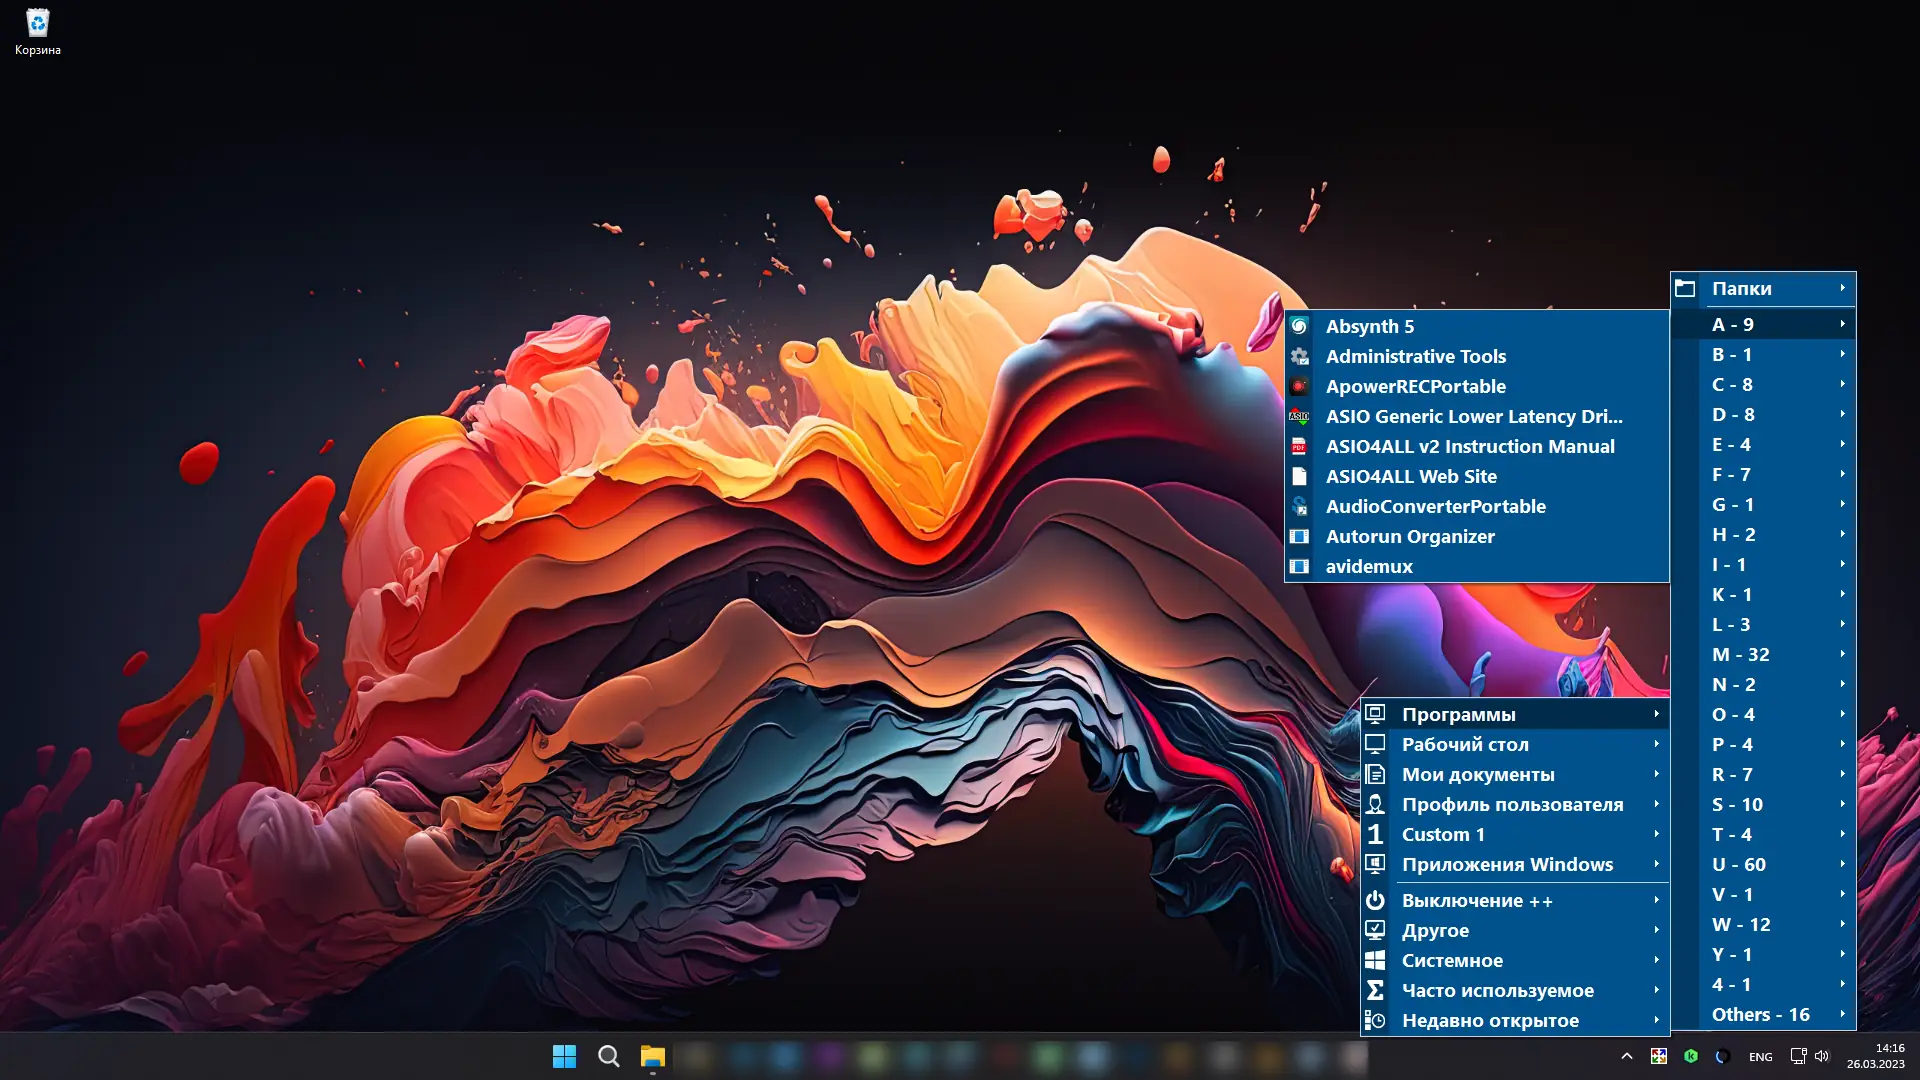Image resolution: width=1920 pixels, height=1080 pixels.
Task: Click the power icon beside Выключение ++
Action: pos(1375,900)
